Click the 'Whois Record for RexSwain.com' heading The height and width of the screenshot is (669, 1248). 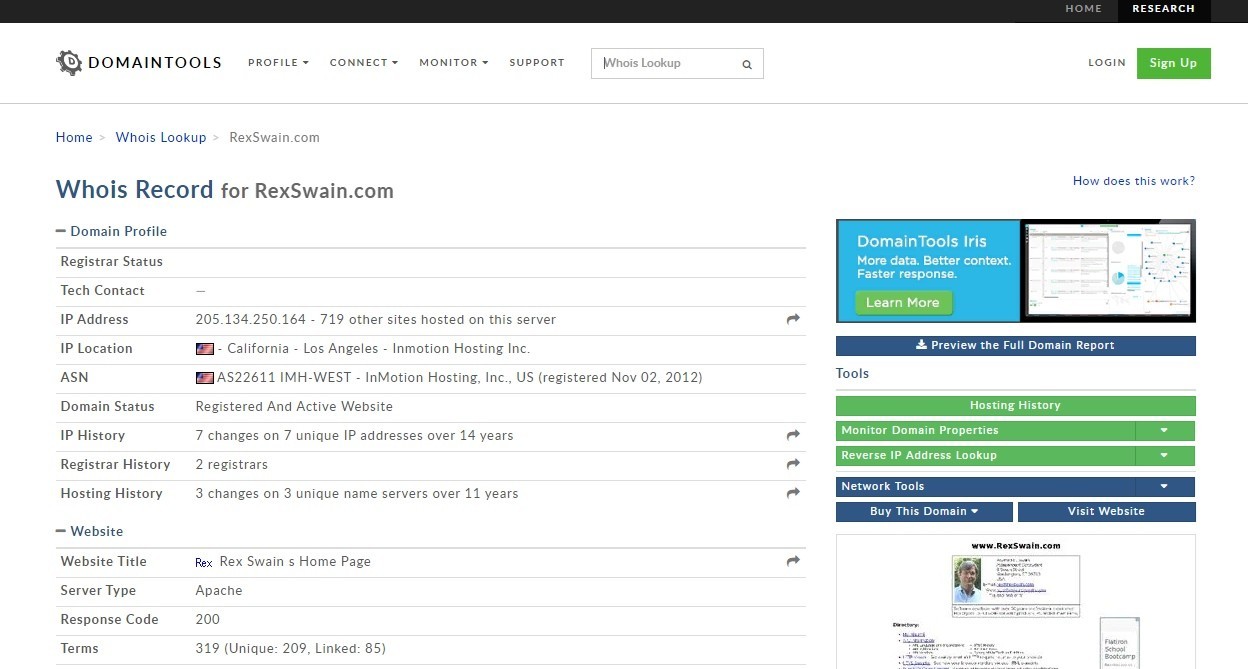pyautogui.click(x=225, y=190)
